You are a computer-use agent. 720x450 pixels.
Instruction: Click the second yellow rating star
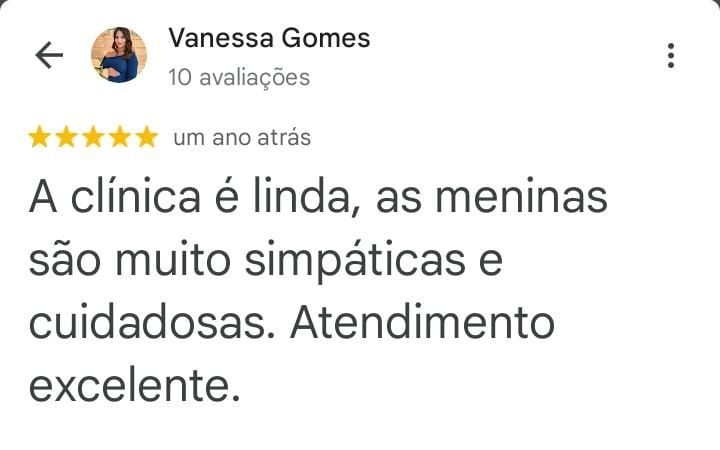point(66,137)
